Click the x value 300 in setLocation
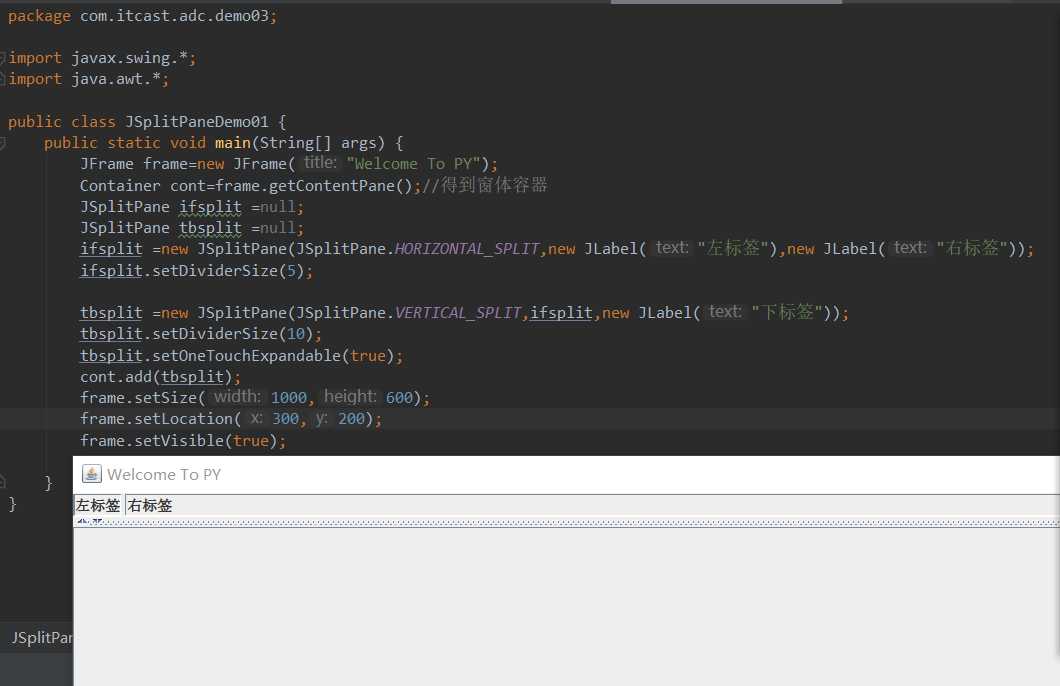Viewport: 1060px width, 686px height. click(285, 419)
